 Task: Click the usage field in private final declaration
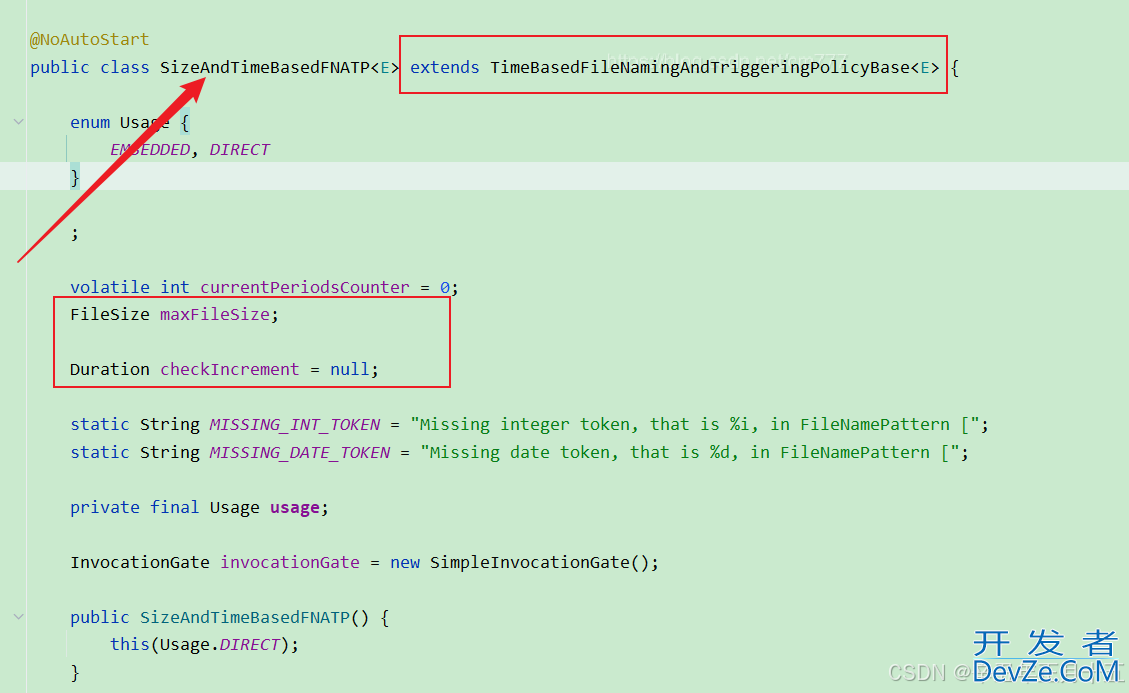(x=294, y=508)
